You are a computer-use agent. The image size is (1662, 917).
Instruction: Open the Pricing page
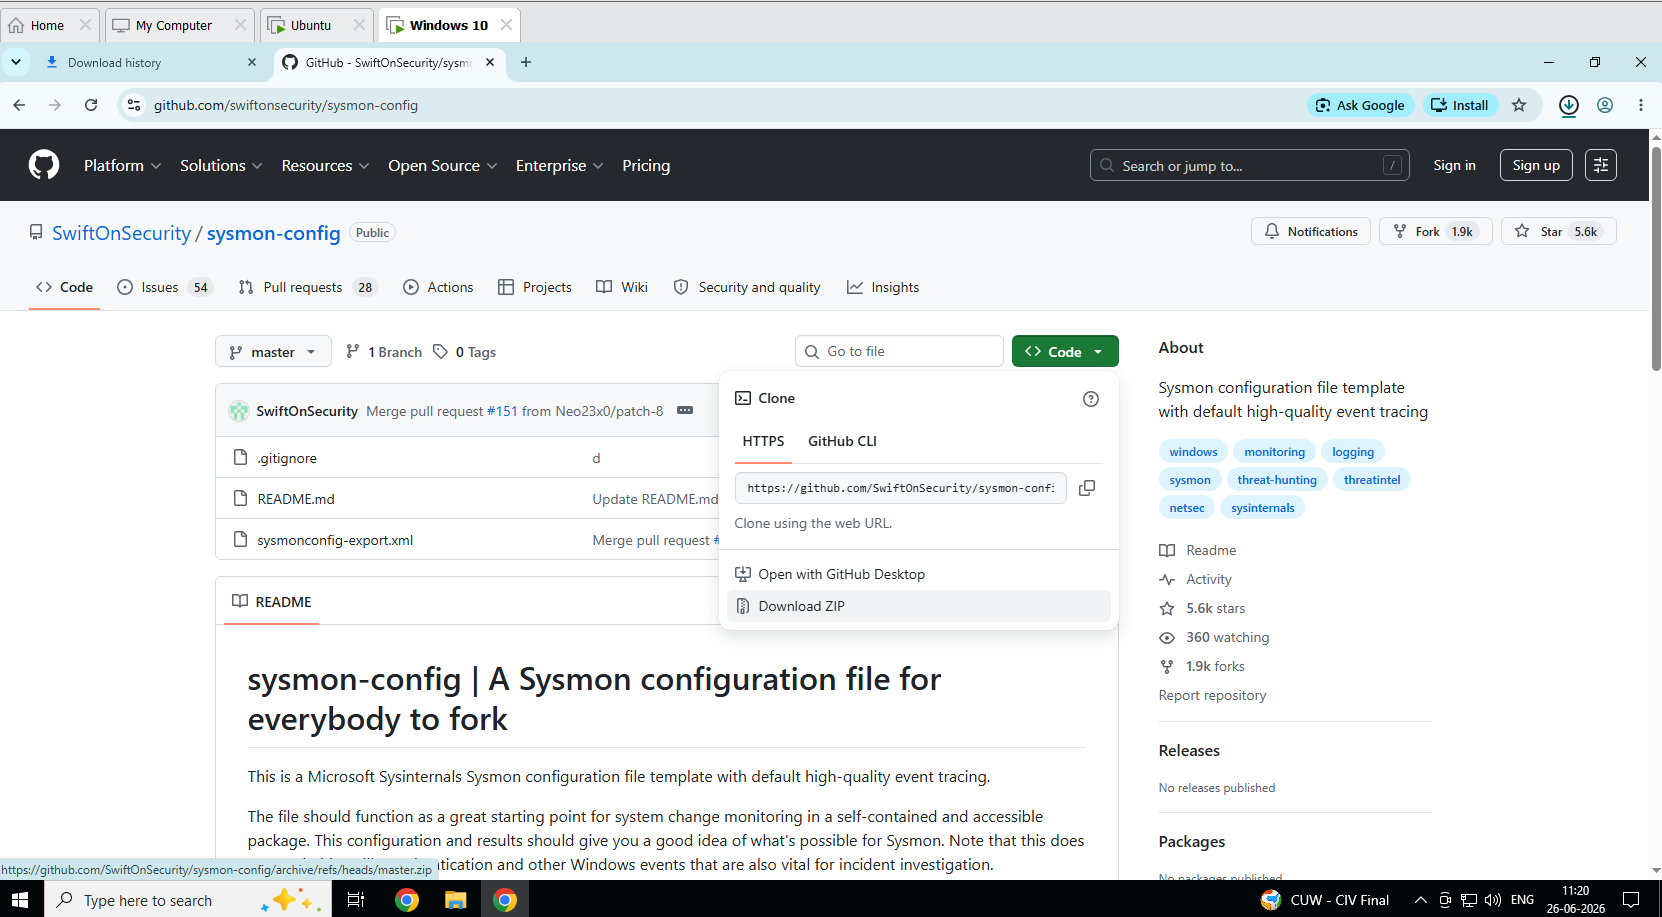646,166
